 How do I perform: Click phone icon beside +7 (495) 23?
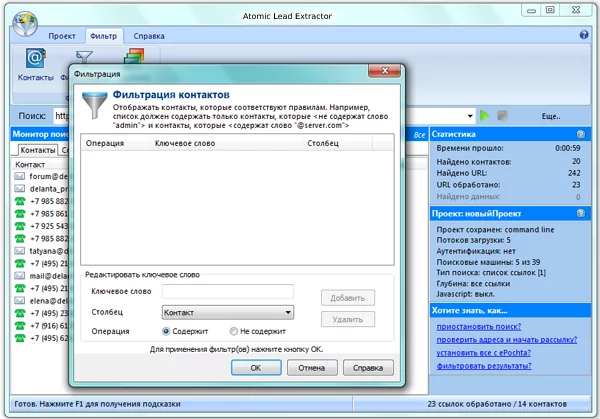[20, 313]
